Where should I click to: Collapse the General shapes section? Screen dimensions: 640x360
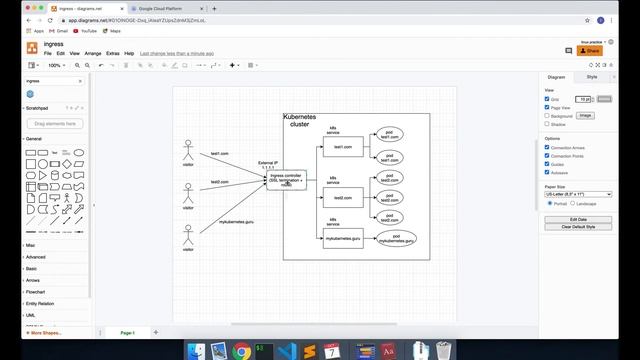[33, 139]
